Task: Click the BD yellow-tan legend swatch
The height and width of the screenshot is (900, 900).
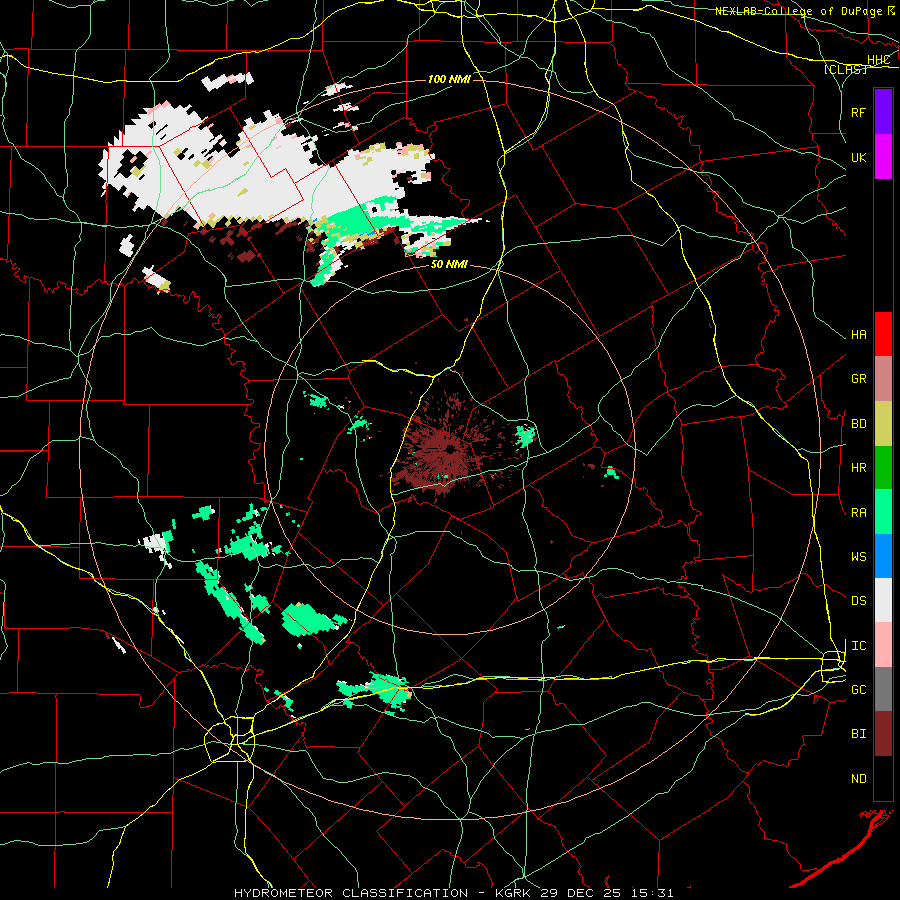Action: [883, 424]
